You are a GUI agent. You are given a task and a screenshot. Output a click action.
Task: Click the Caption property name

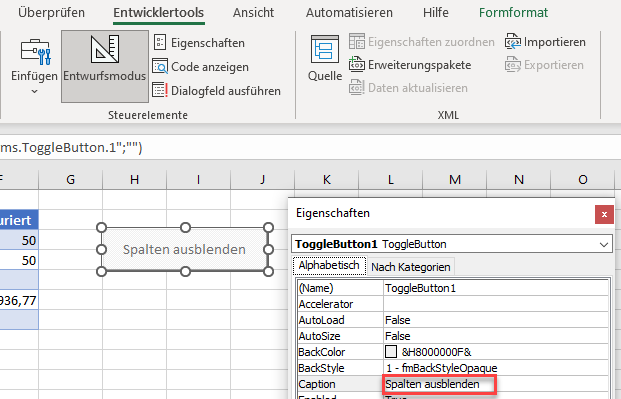point(340,384)
